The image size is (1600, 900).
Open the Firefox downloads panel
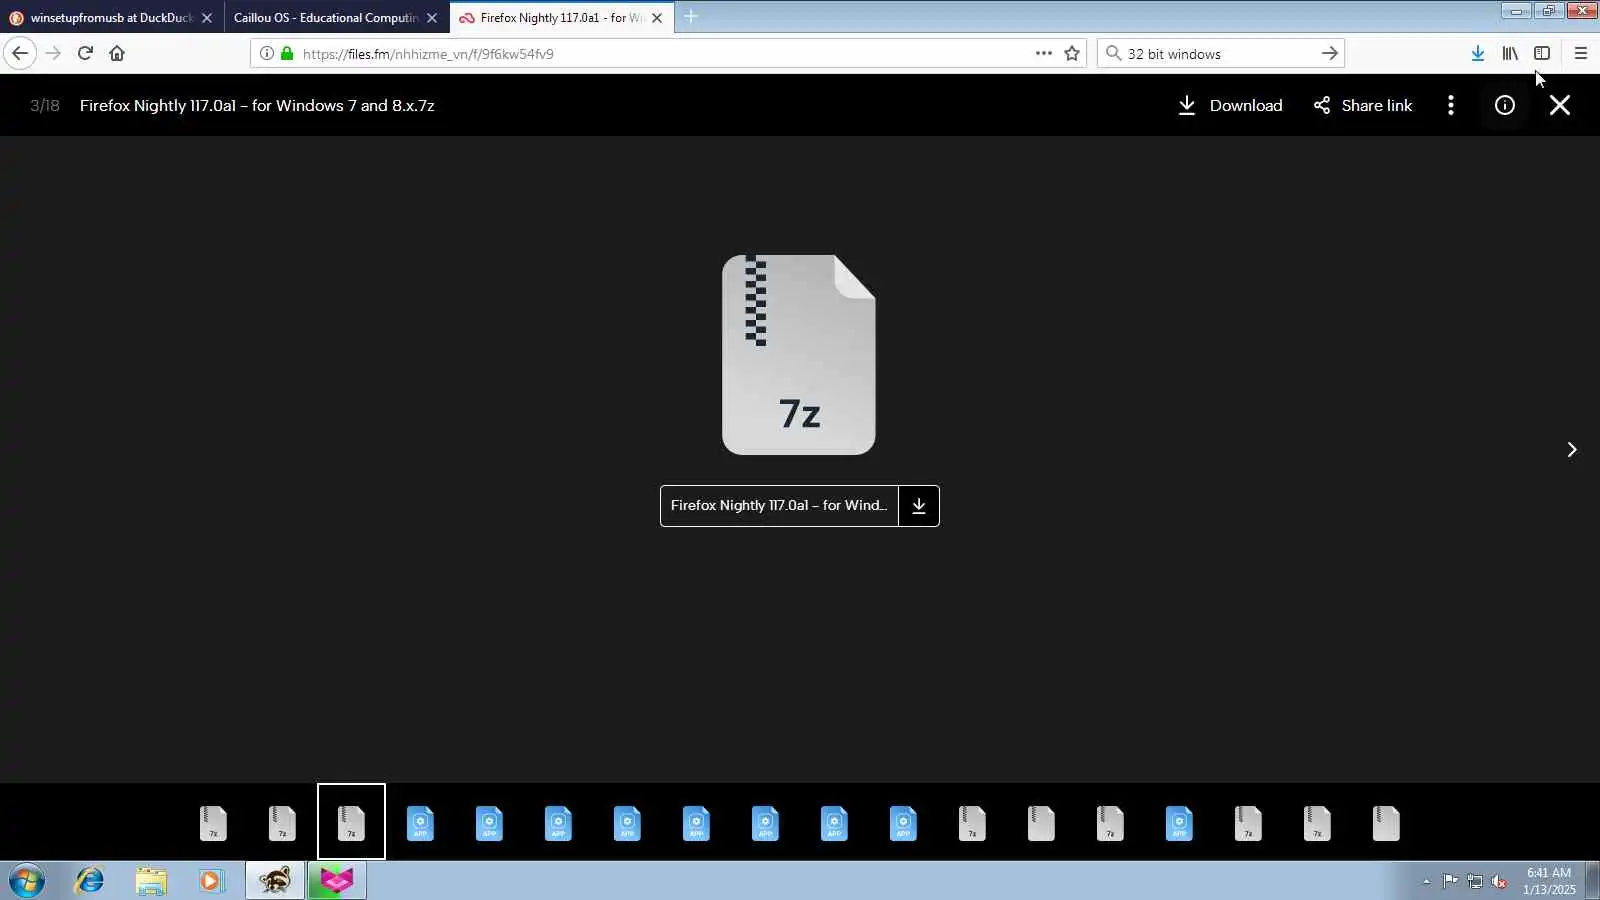[1477, 53]
